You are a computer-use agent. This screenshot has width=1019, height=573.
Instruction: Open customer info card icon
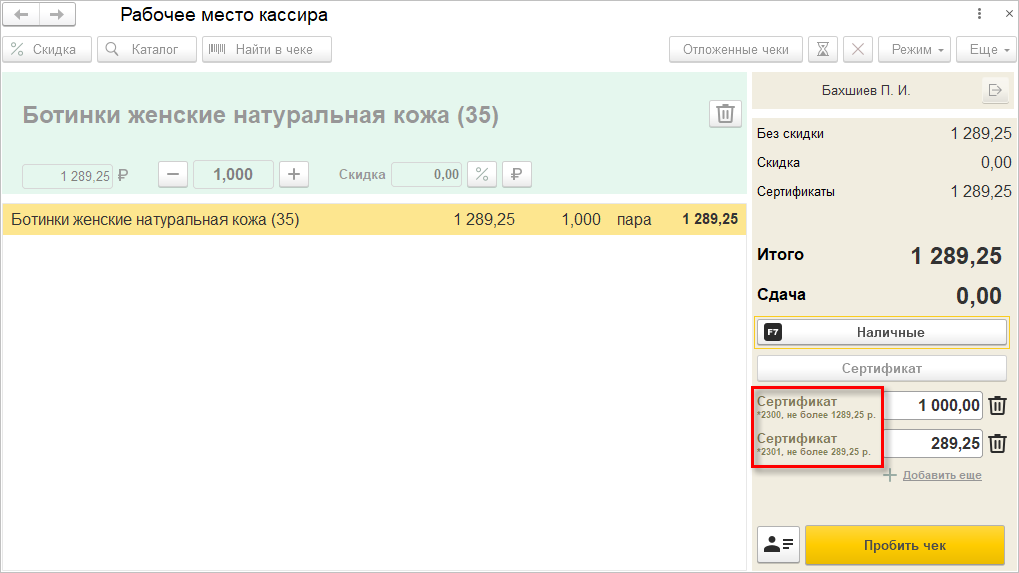(779, 544)
